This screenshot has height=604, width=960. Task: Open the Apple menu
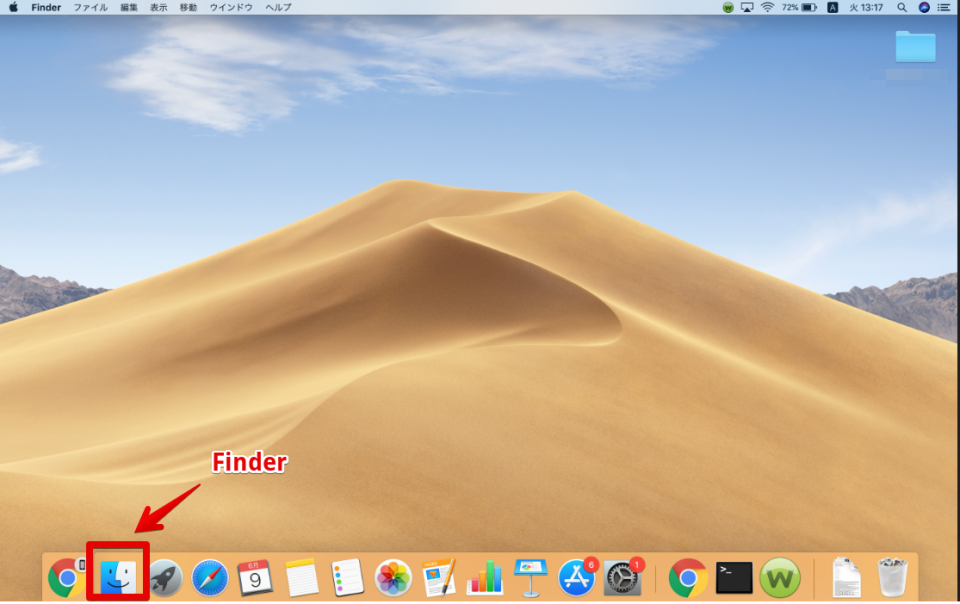click(13, 7)
